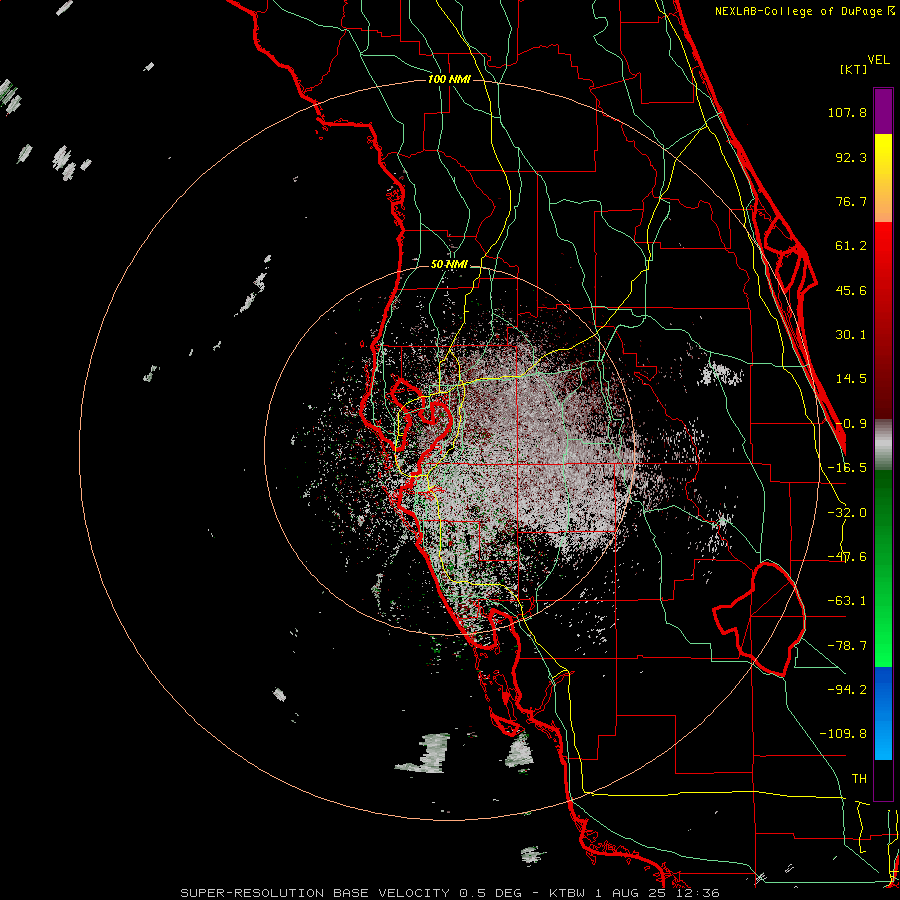Click the [KT] units label
Image resolution: width=900 pixels, height=900 pixels.
[x=854, y=69]
